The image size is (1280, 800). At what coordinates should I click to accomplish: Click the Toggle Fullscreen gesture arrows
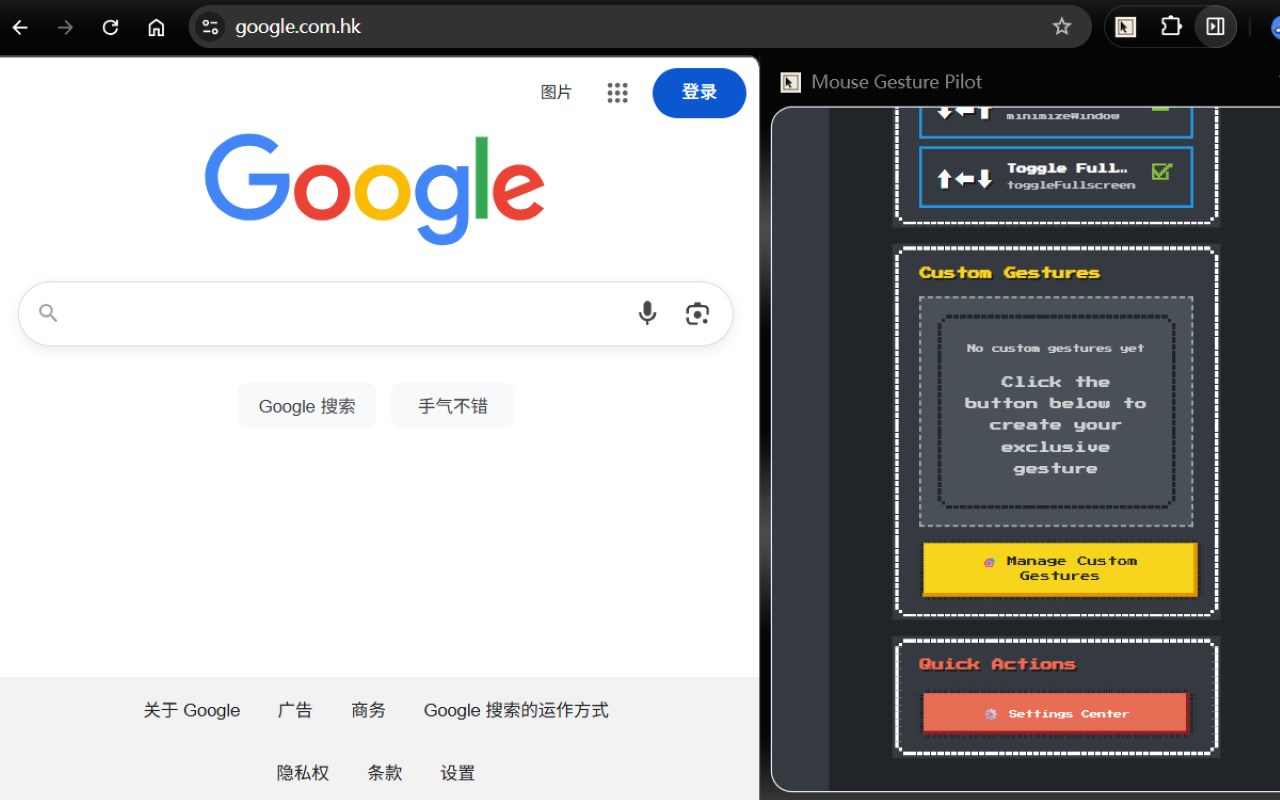pyautogui.click(x=964, y=178)
